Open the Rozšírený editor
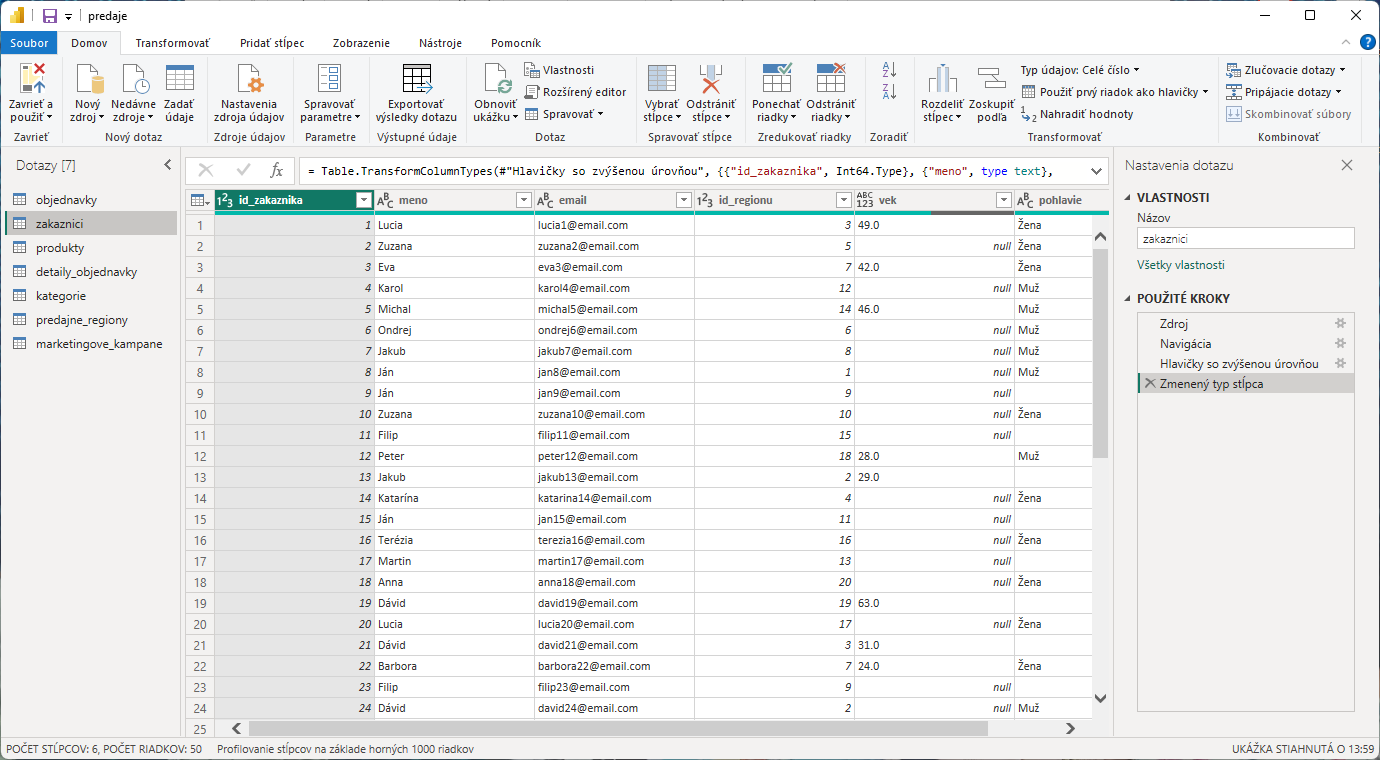The image size is (1380, 760). 575,92
